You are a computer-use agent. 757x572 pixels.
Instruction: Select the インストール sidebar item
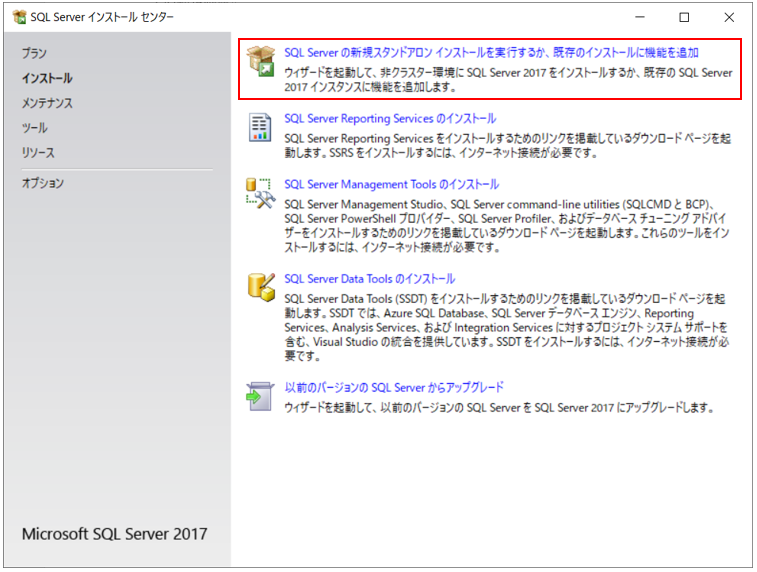pyautogui.click(x=47, y=78)
